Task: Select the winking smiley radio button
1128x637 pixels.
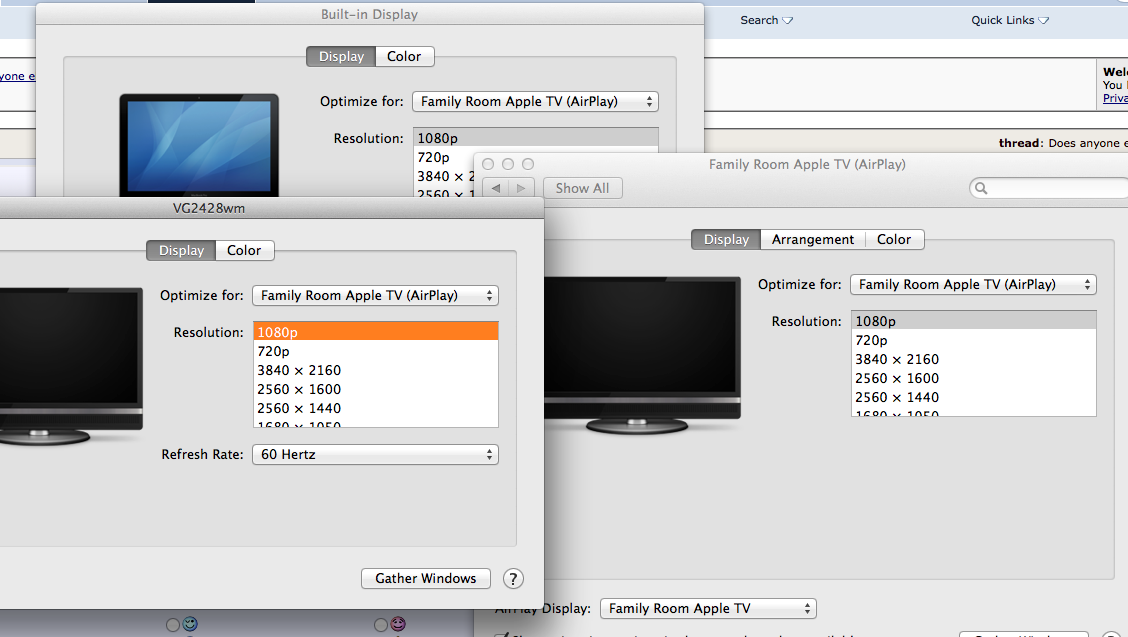Action: (x=173, y=625)
